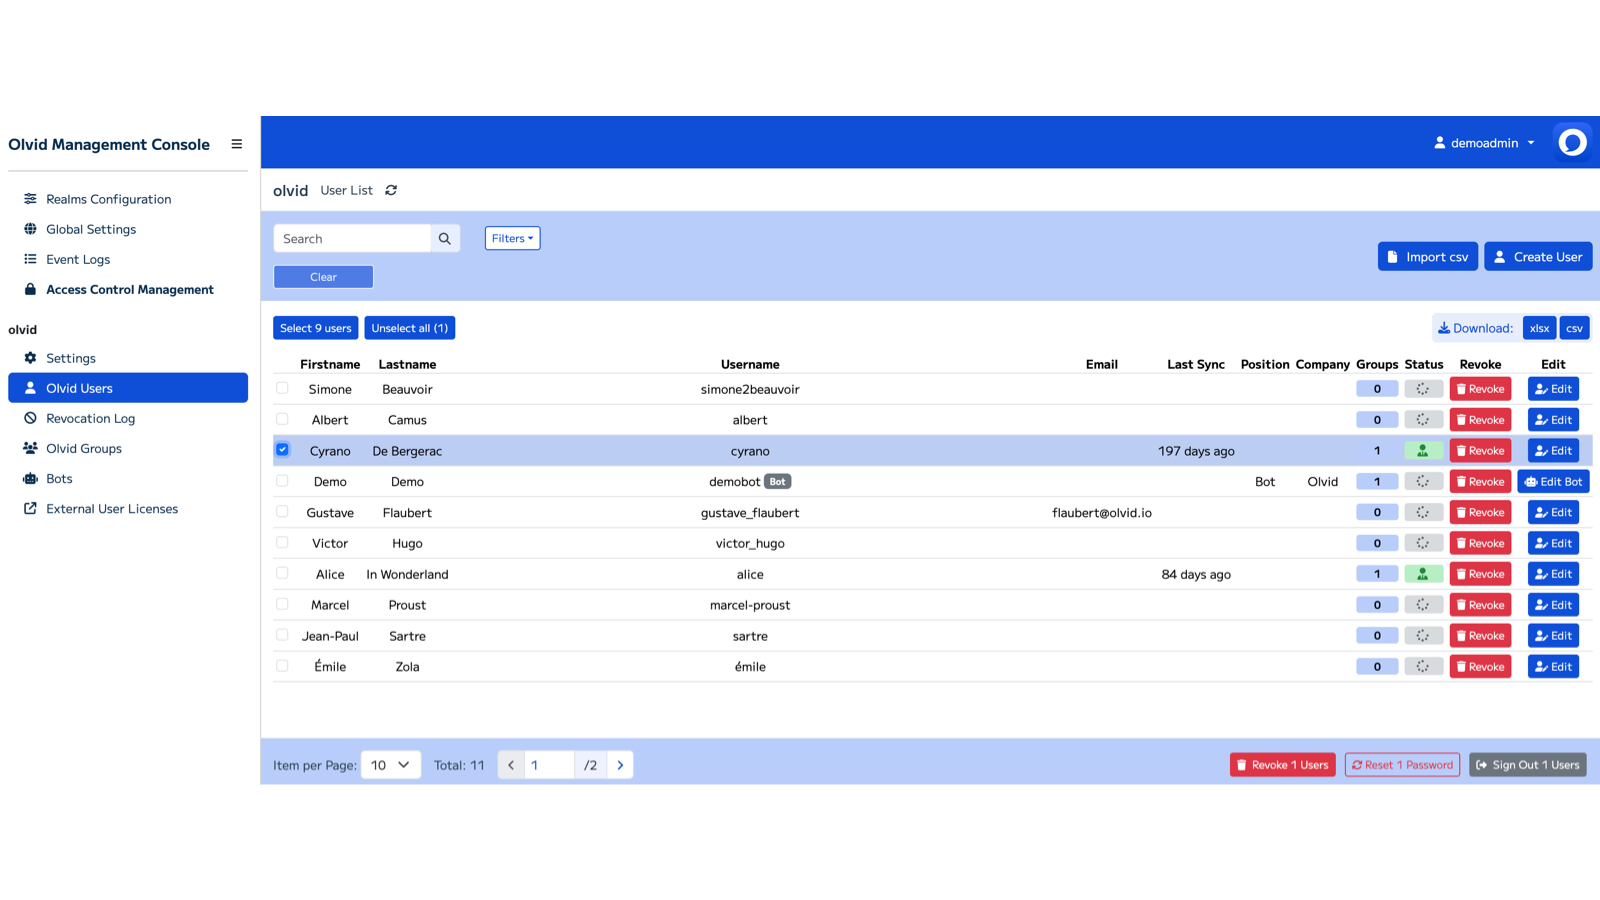Check the box for Alice In Wonderland

tap(282, 573)
